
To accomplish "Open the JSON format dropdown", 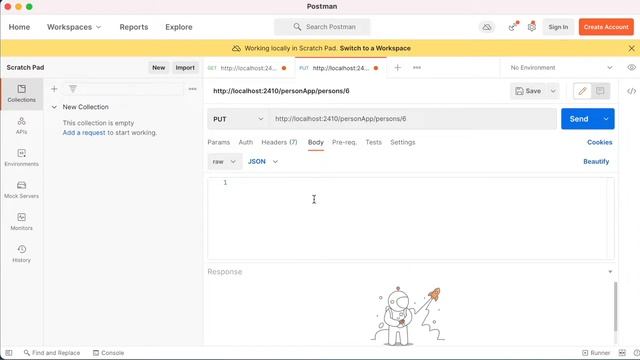I will pyautogui.click(x=263, y=162).
